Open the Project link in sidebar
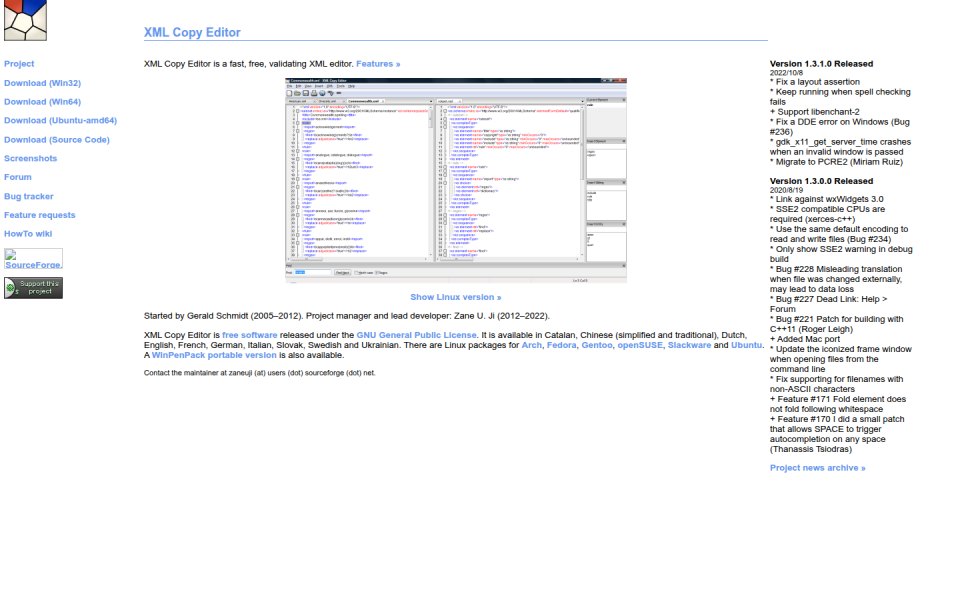960x600 pixels. pyautogui.click(x=19, y=64)
